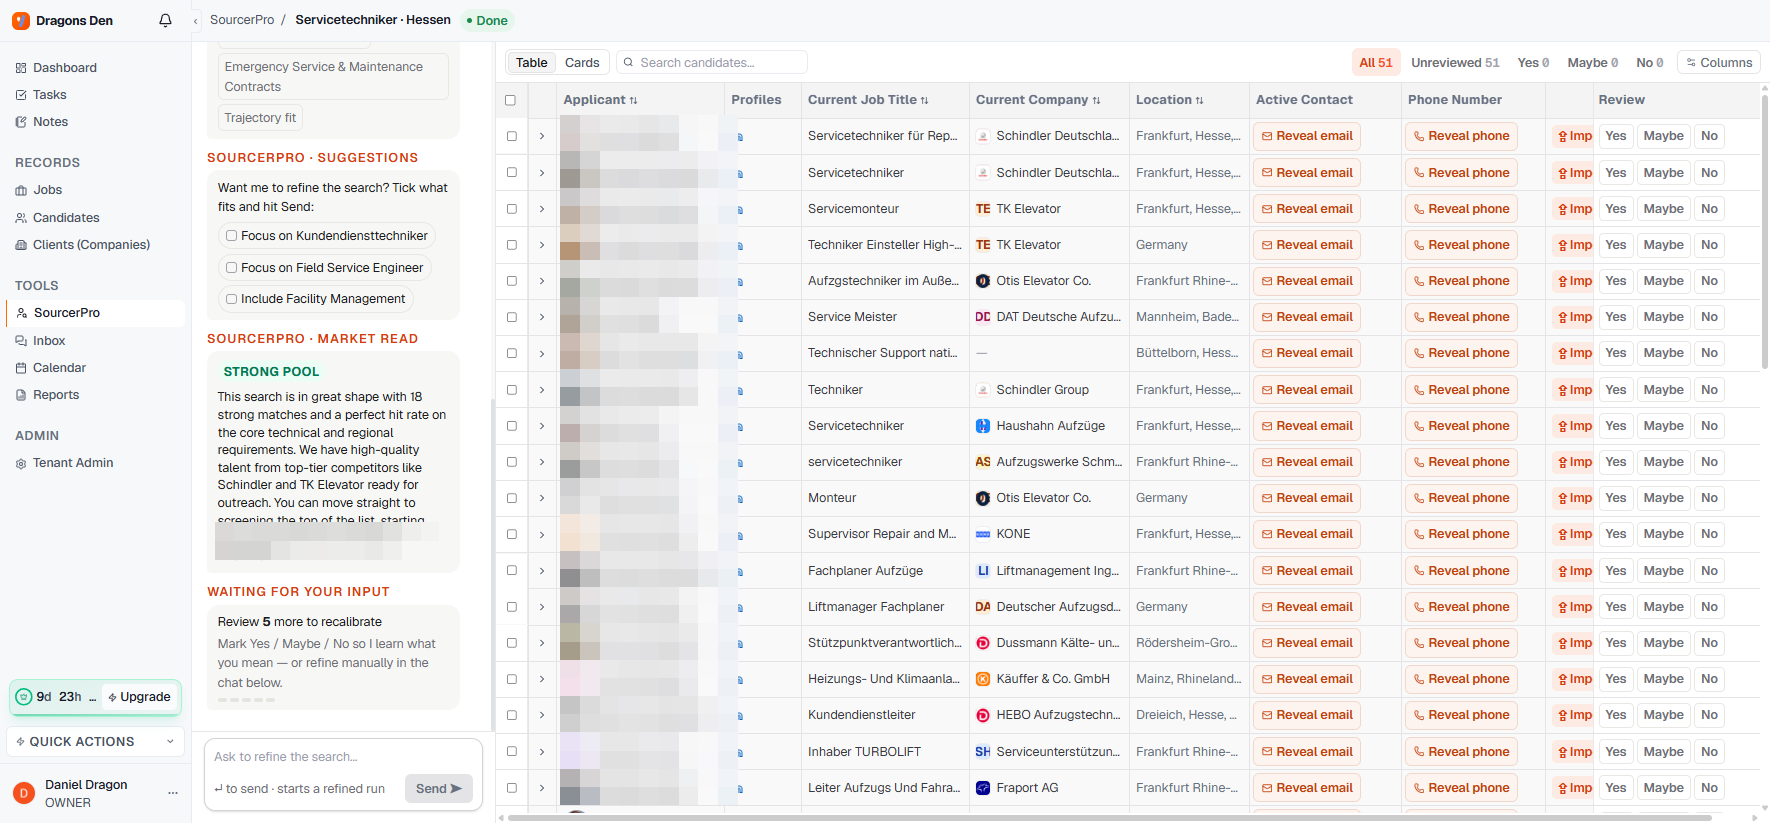This screenshot has width=1770, height=823.
Task: Check the Leiter Aufzugs Und Fahra... row checkbox
Action: point(511,788)
